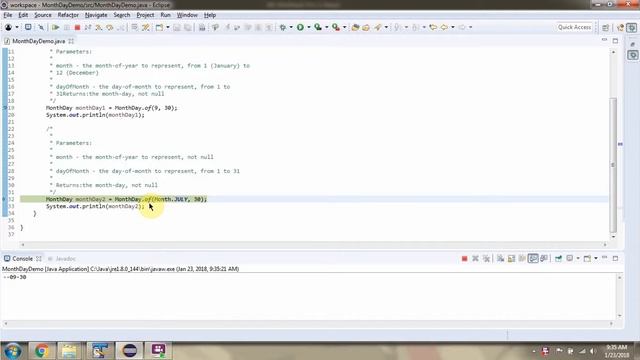This screenshot has width=640, height=360.
Task: Click the Resume debug icon in toolbar
Action: pos(56,27)
